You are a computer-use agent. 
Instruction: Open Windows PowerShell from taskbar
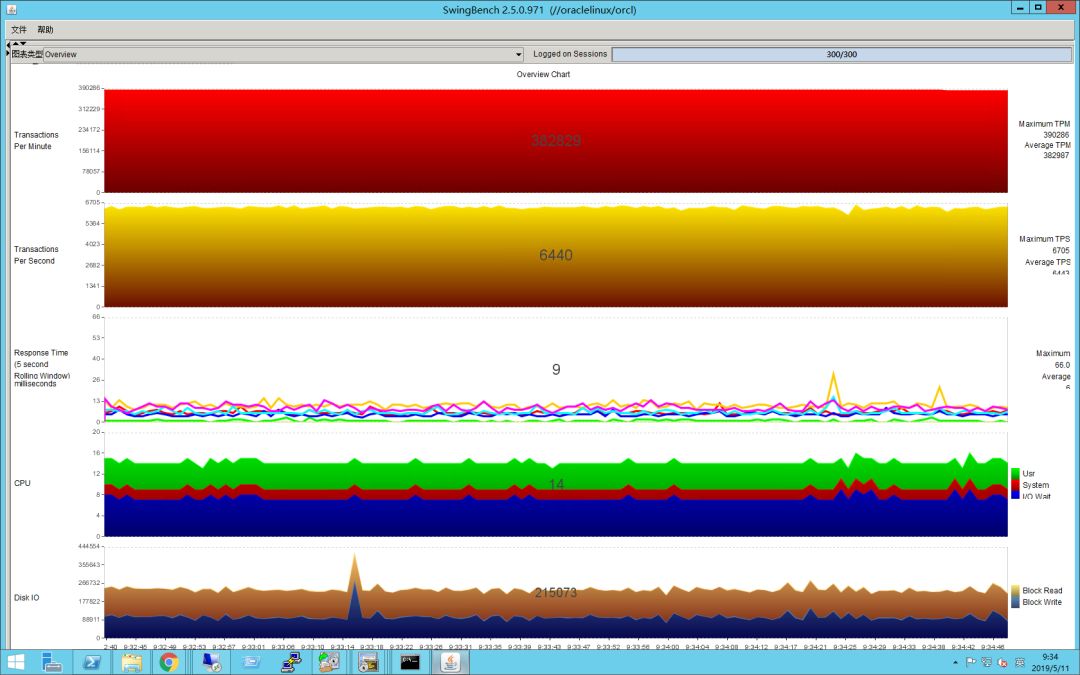(x=90, y=661)
